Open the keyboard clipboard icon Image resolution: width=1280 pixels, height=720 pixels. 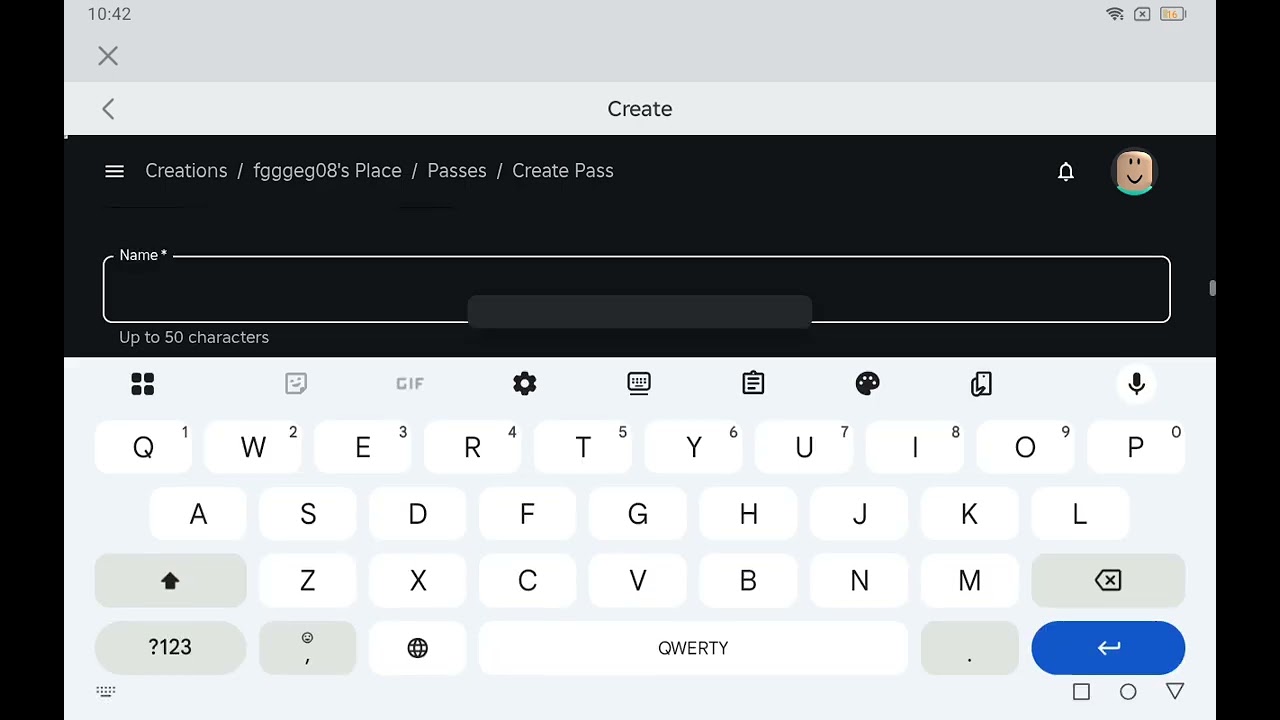(753, 384)
